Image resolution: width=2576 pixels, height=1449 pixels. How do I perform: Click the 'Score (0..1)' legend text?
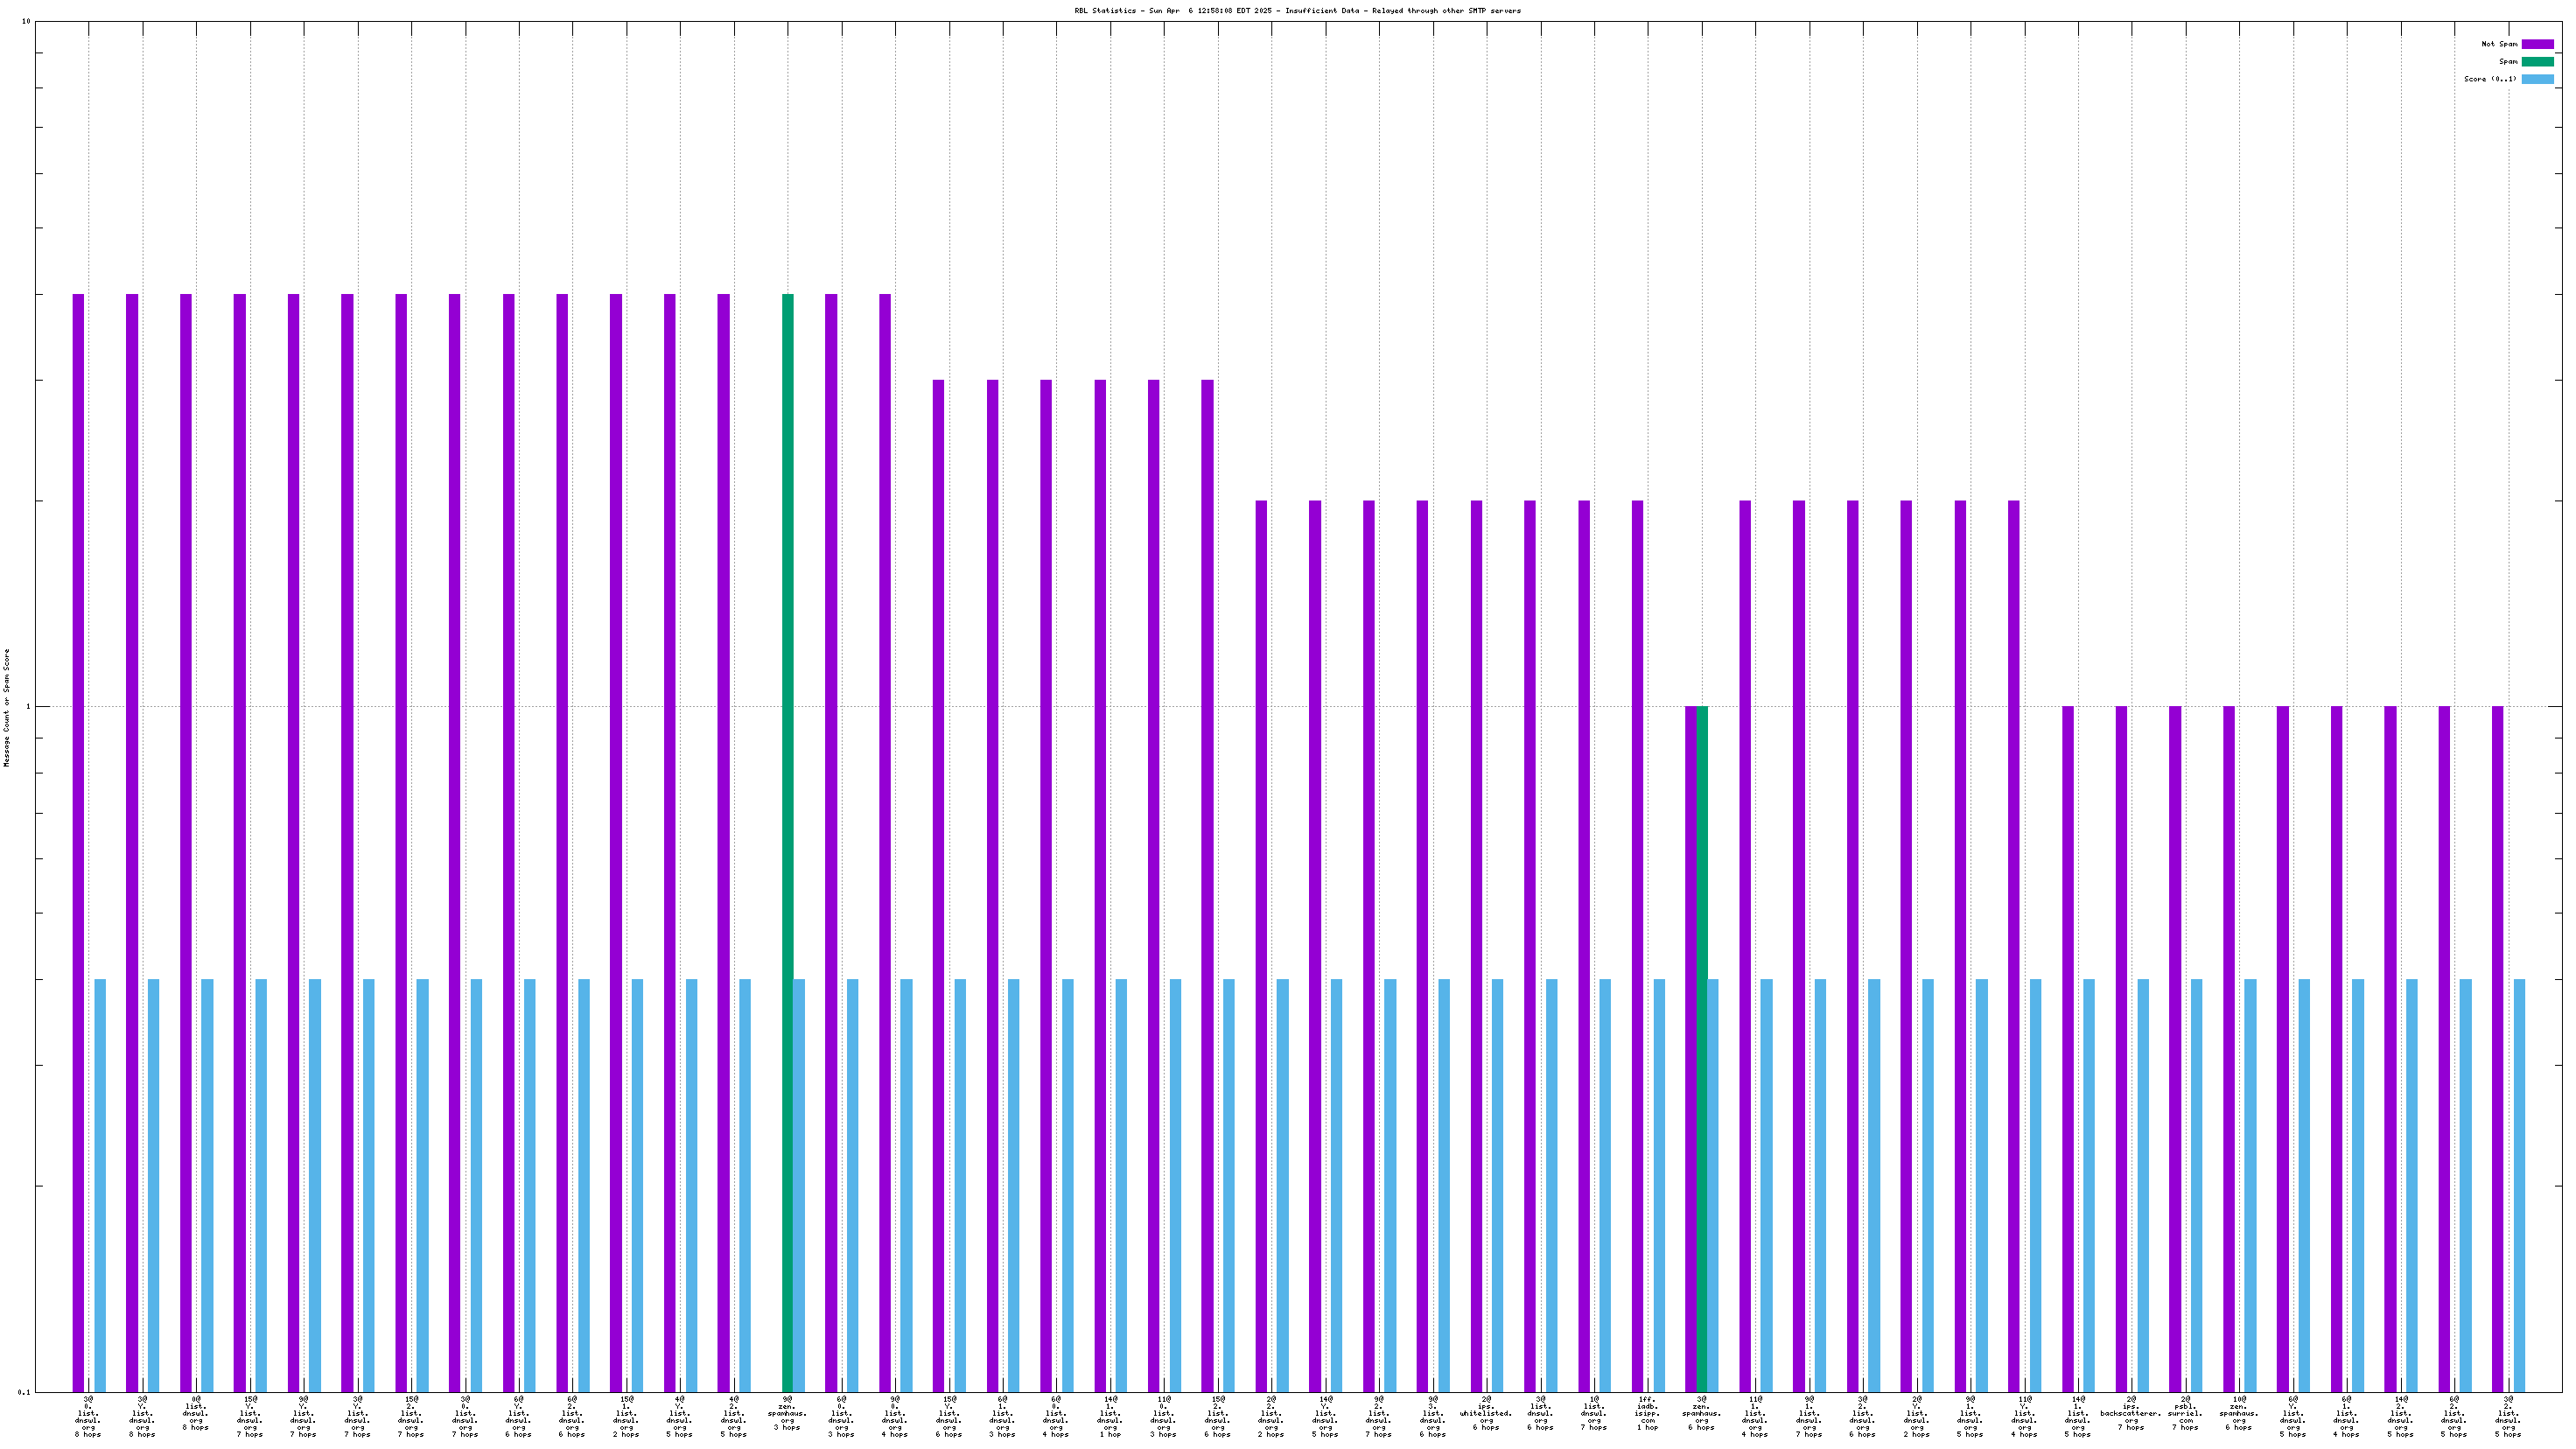[x=2490, y=79]
